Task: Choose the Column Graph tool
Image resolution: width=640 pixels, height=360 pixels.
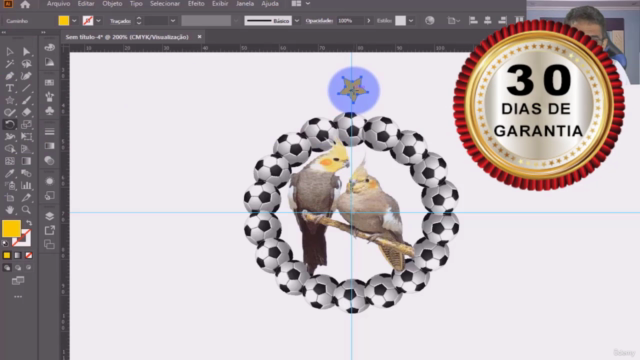Action: pyautogui.click(x=26, y=186)
